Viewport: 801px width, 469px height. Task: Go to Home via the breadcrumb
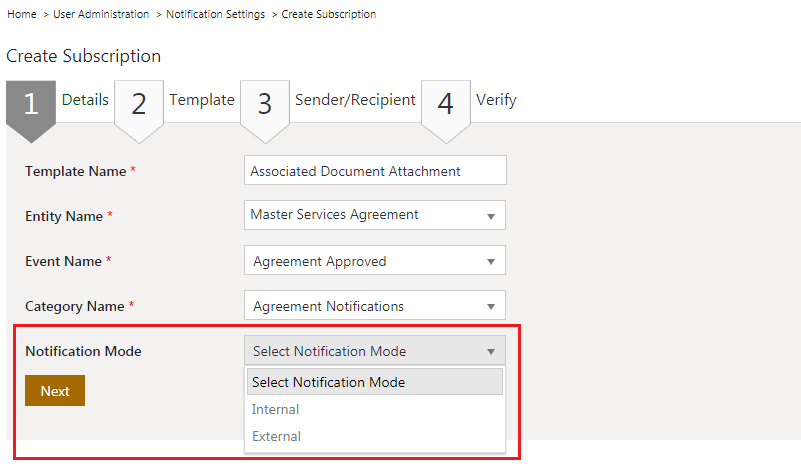[21, 14]
